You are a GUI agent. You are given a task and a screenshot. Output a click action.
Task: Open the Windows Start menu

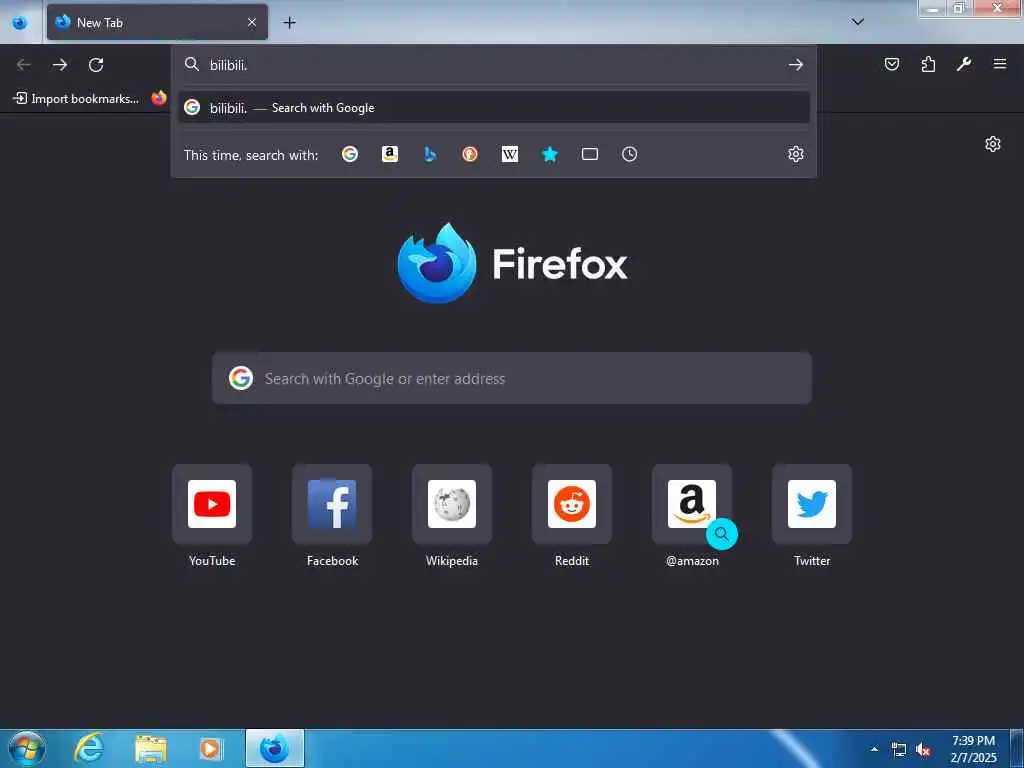pyautogui.click(x=27, y=748)
